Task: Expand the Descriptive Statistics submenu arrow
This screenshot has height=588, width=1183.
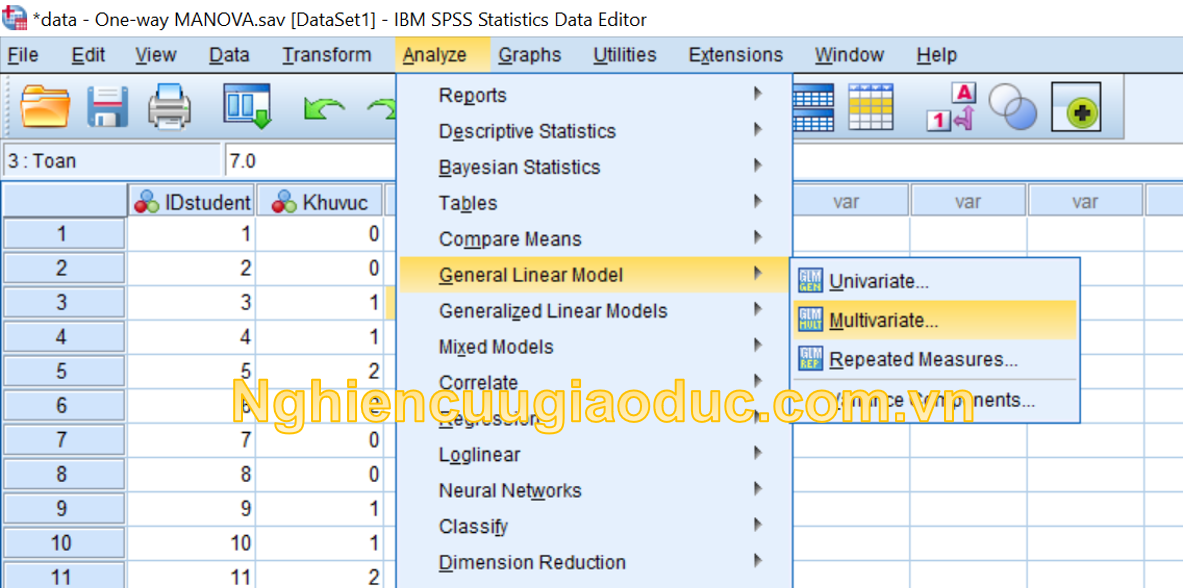Action: [758, 130]
